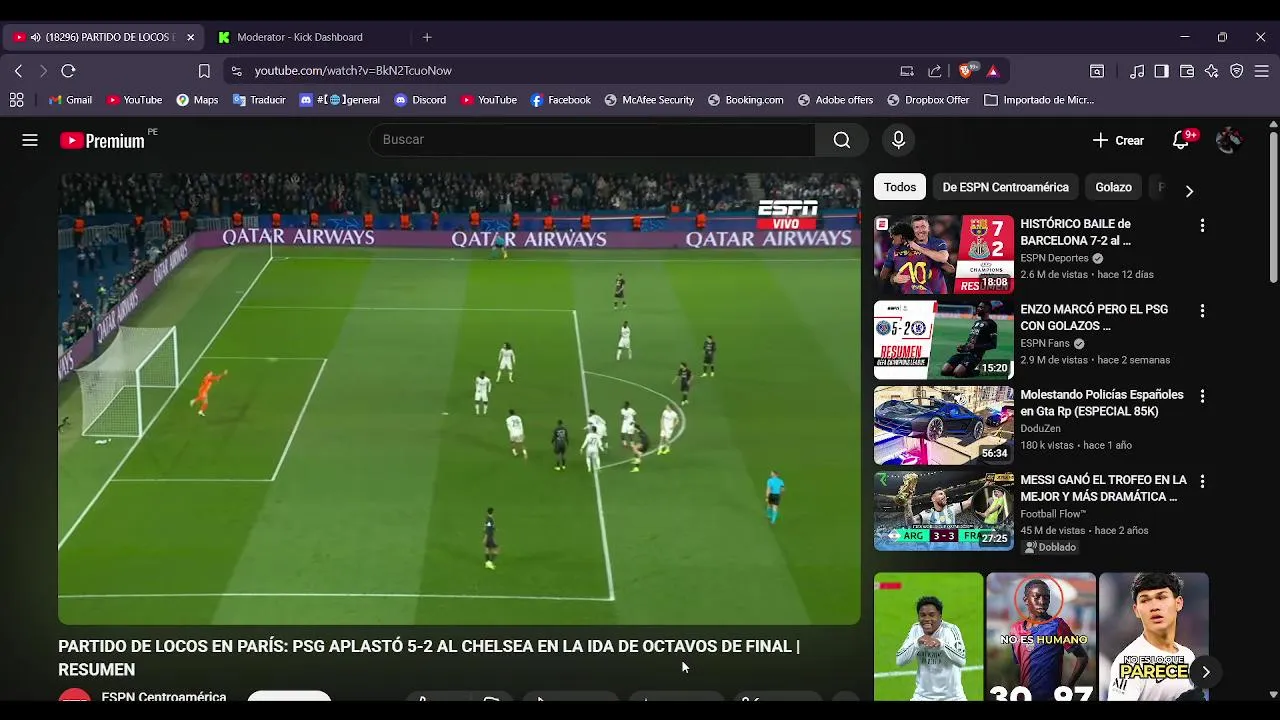Click the Buscar search field
The height and width of the screenshot is (720, 1280).
click(x=592, y=140)
